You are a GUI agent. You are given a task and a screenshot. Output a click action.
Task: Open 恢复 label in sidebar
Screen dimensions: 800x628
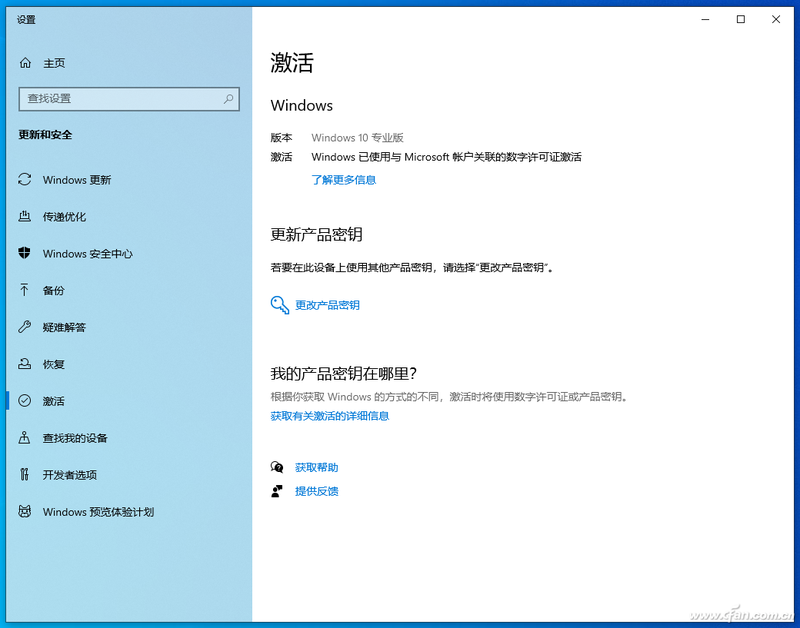[54, 364]
